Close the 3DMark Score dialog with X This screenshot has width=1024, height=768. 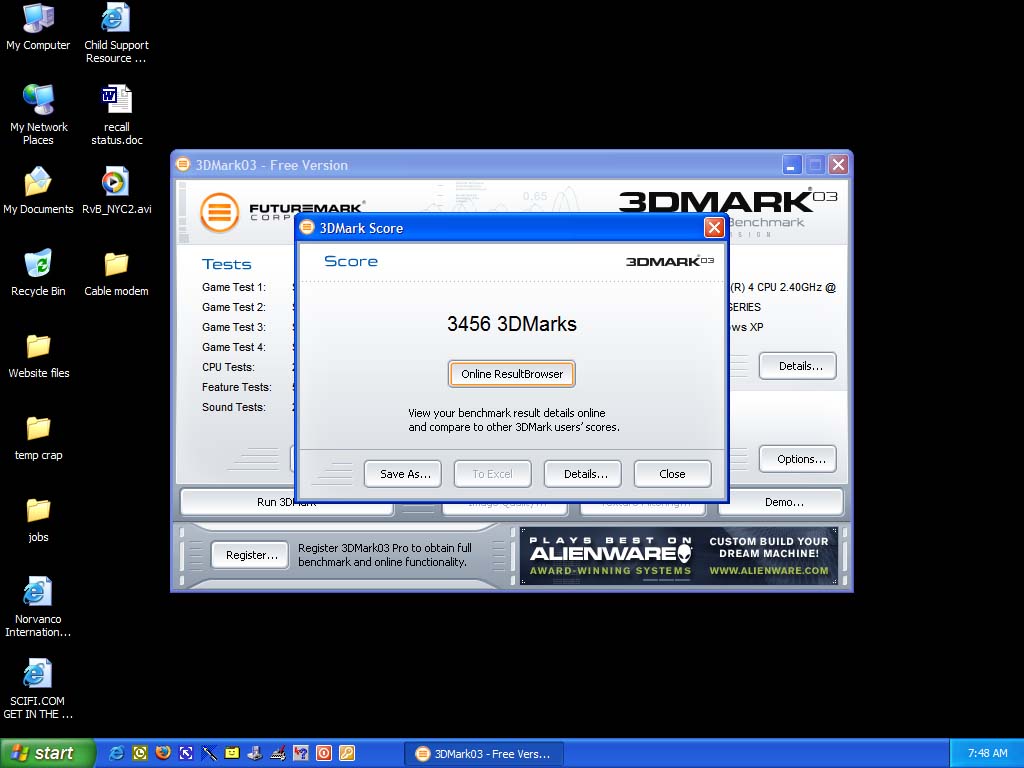(x=714, y=227)
